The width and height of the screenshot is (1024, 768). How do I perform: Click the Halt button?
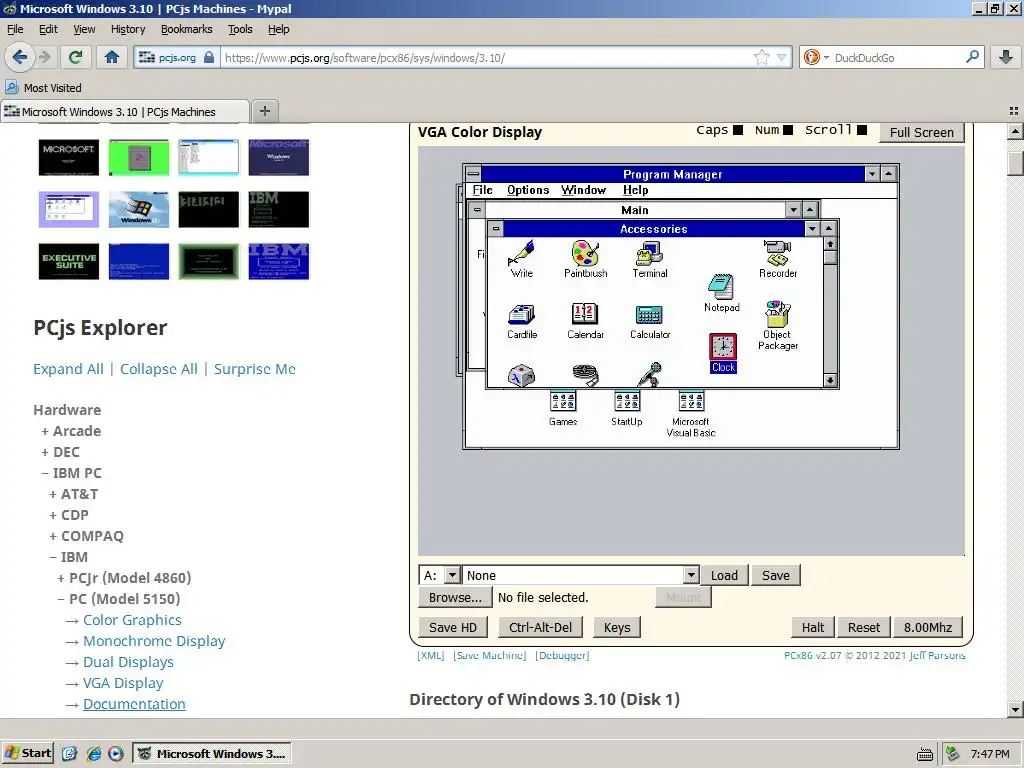click(x=812, y=628)
